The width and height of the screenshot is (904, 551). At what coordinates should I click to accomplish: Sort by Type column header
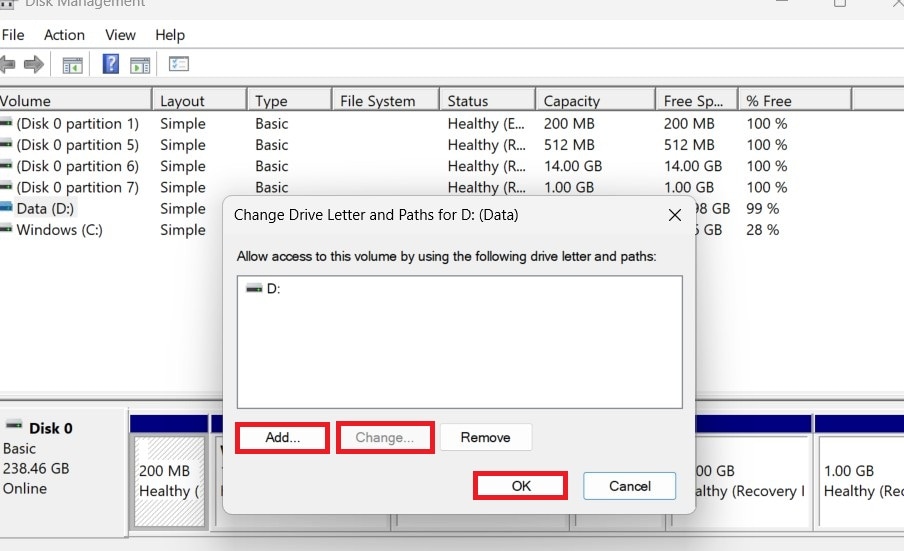coord(289,101)
